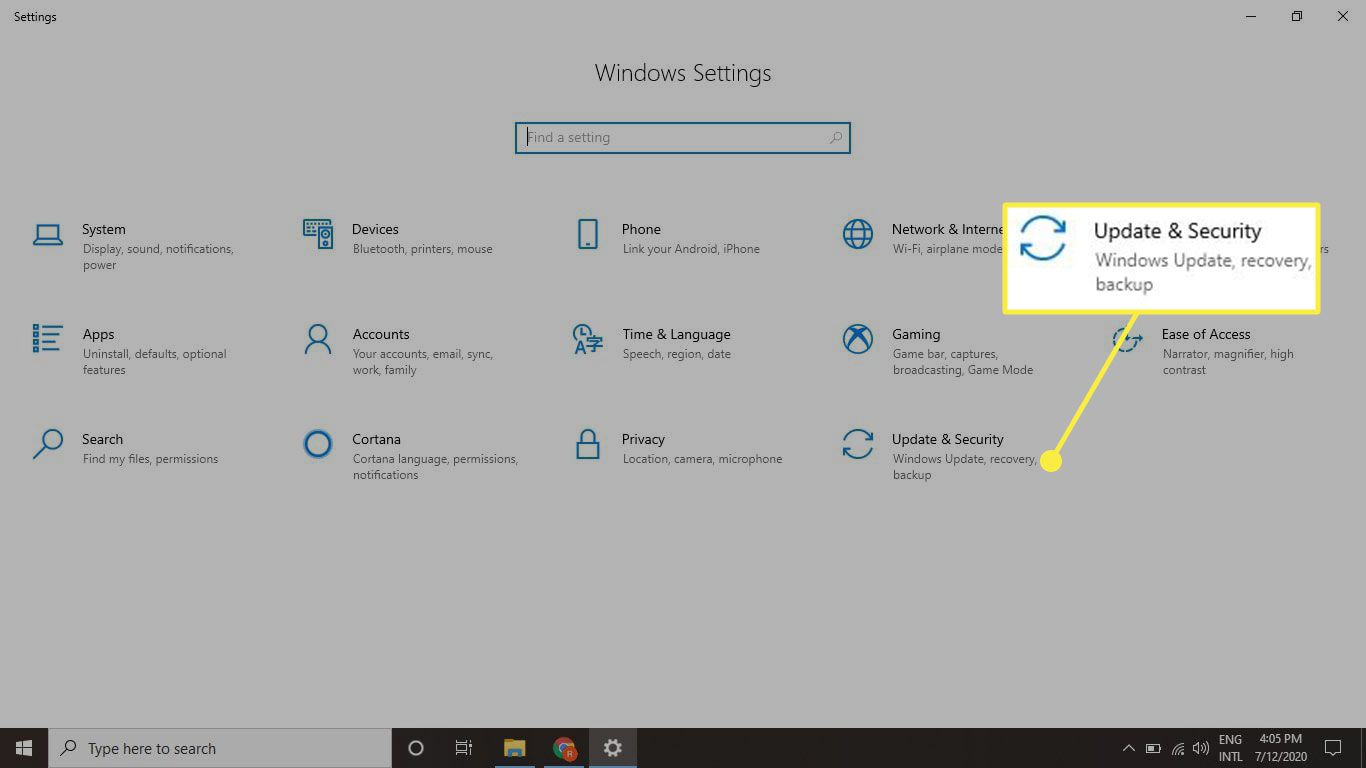Screen dimensions: 1366x768
Task: Open the Devices settings category
Action: tap(400, 238)
